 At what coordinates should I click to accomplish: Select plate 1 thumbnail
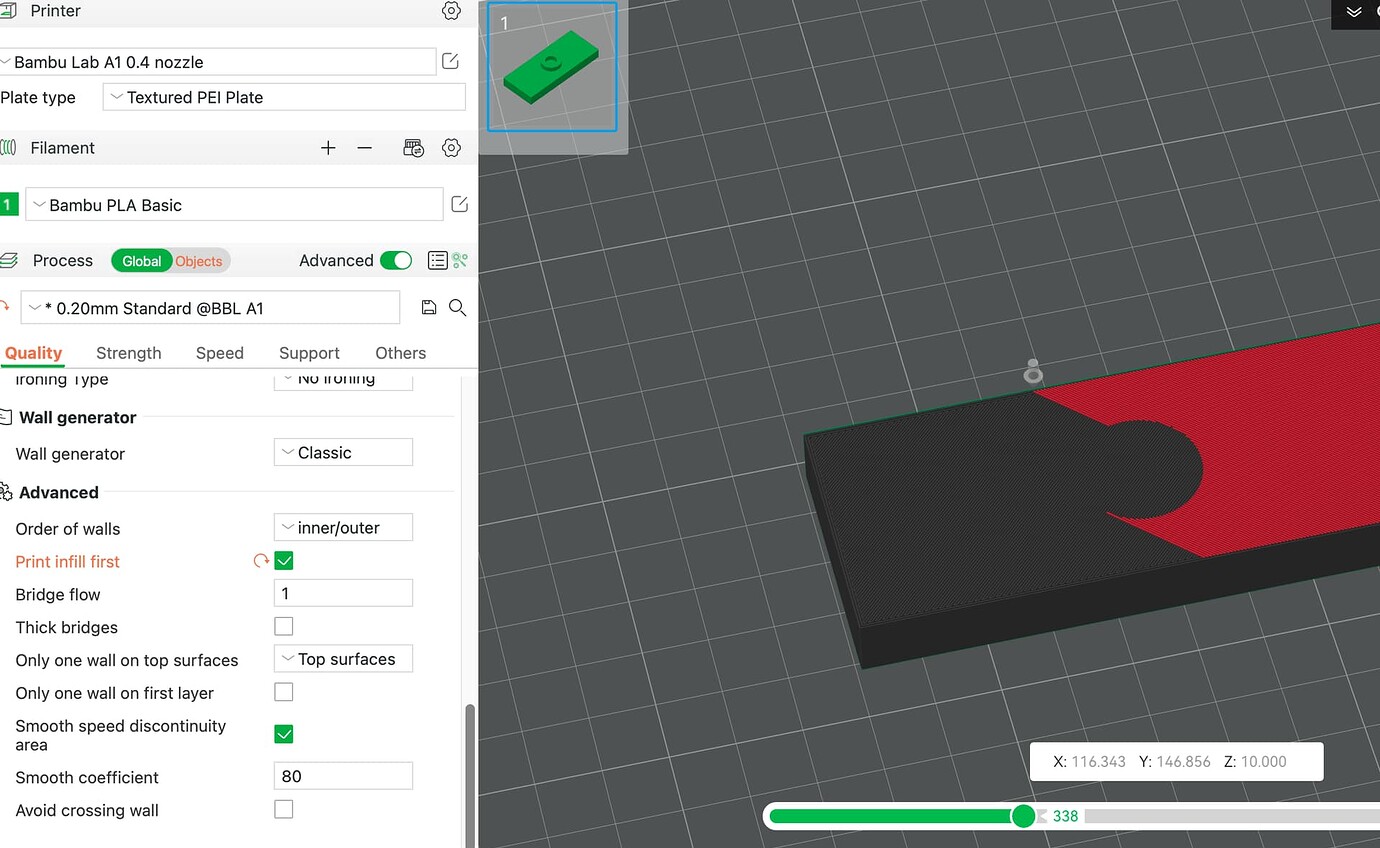tap(552, 67)
